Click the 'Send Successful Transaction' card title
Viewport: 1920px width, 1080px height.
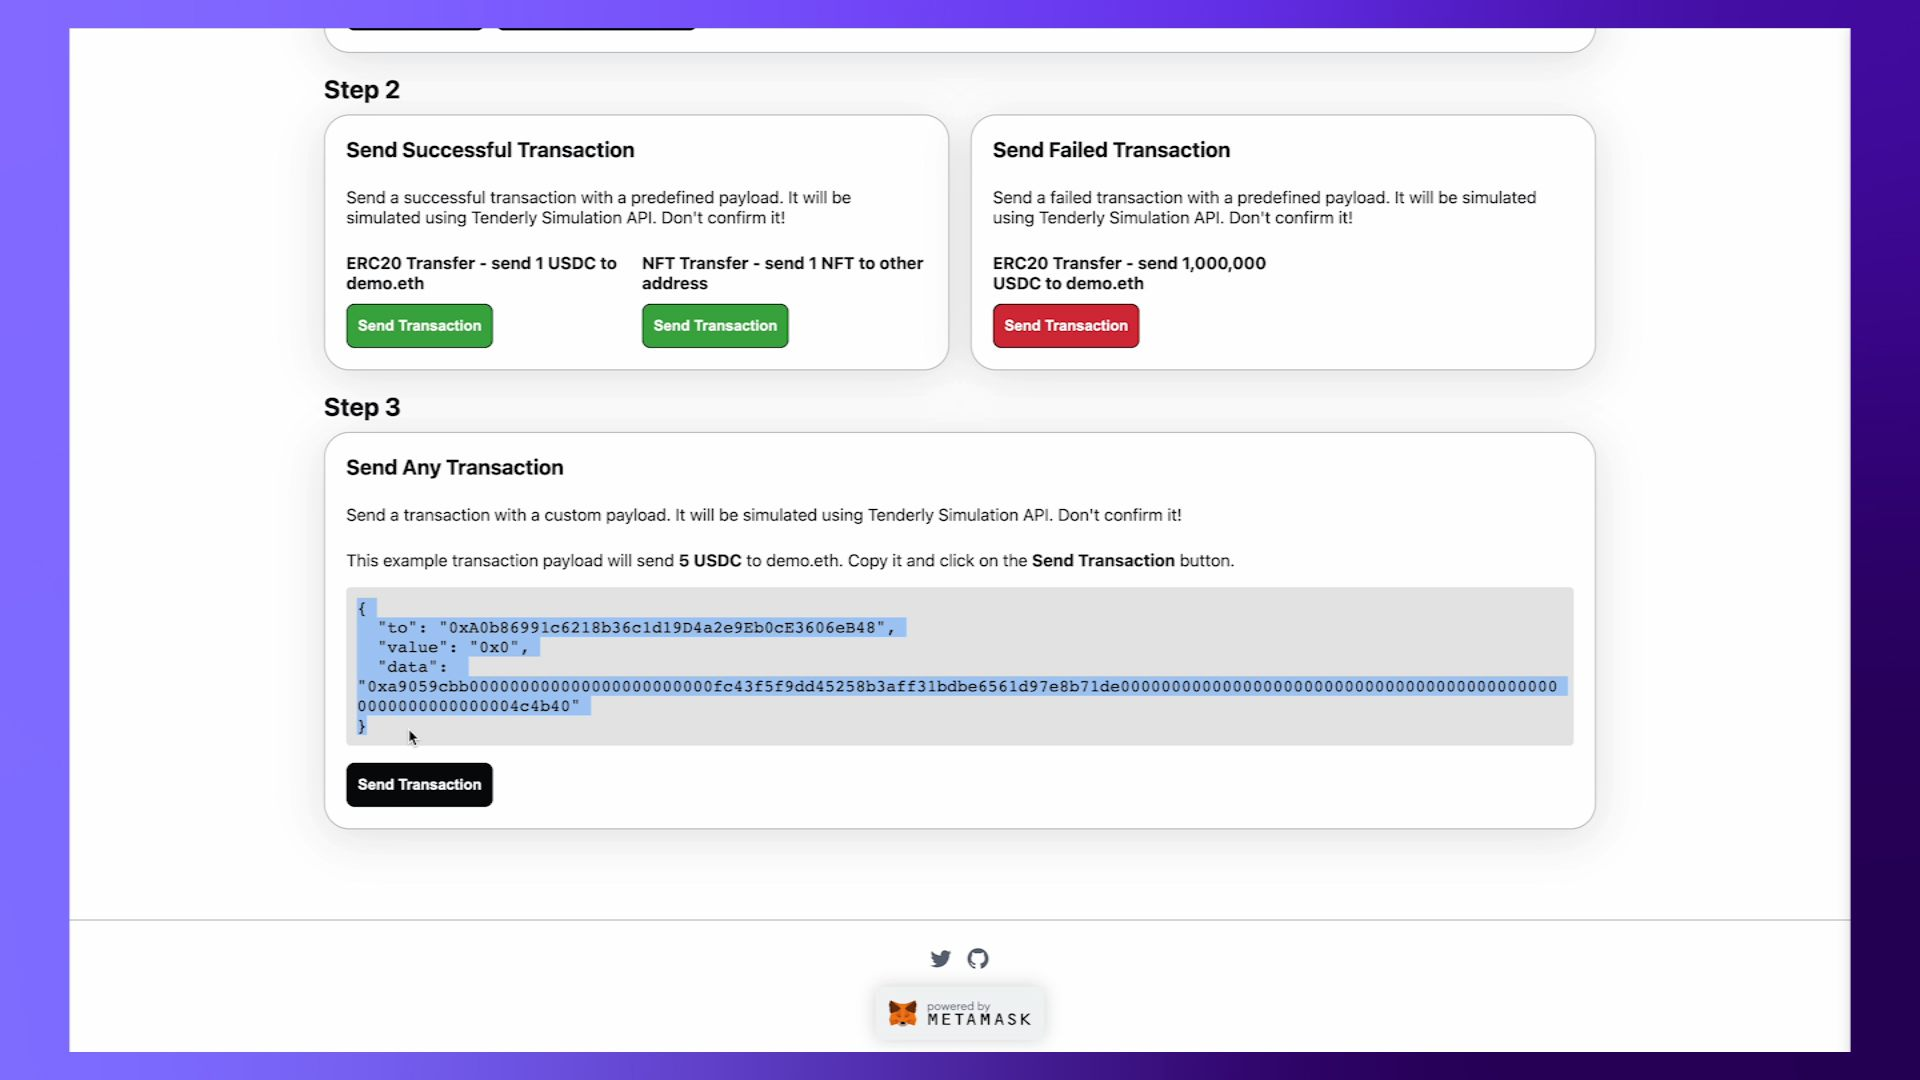point(490,150)
